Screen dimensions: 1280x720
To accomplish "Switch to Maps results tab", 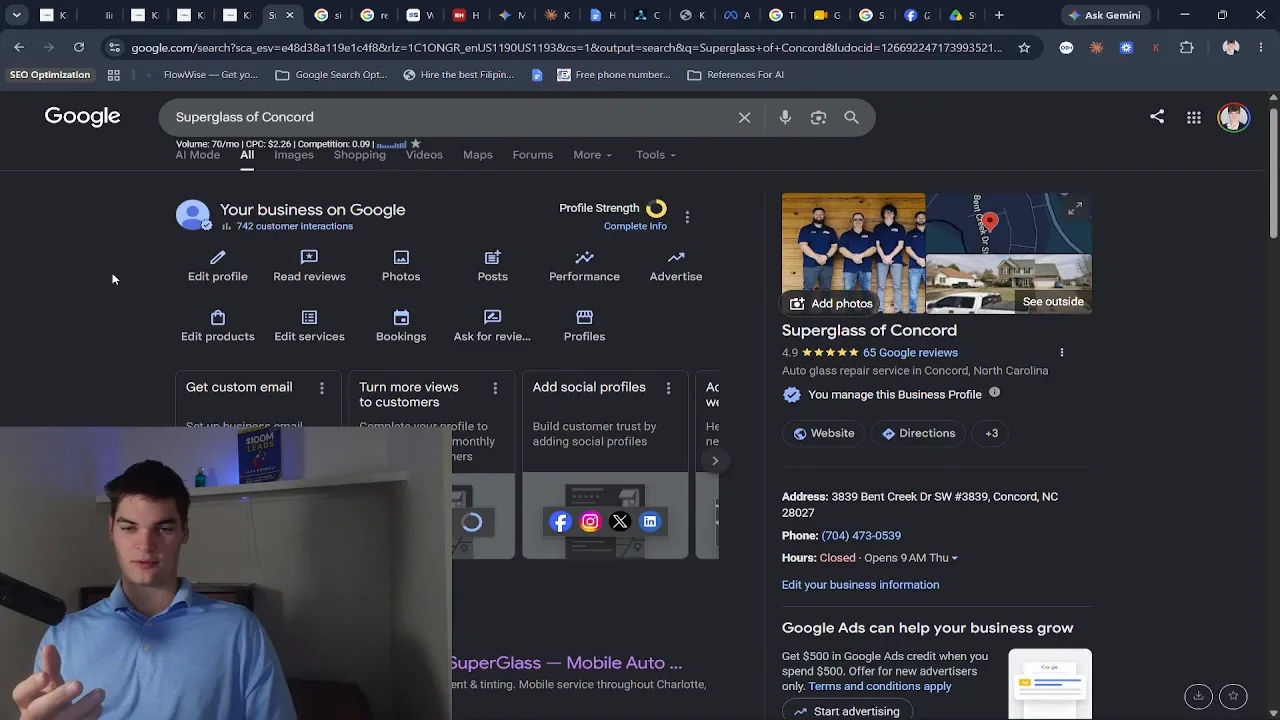I will (x=478, y=155).
